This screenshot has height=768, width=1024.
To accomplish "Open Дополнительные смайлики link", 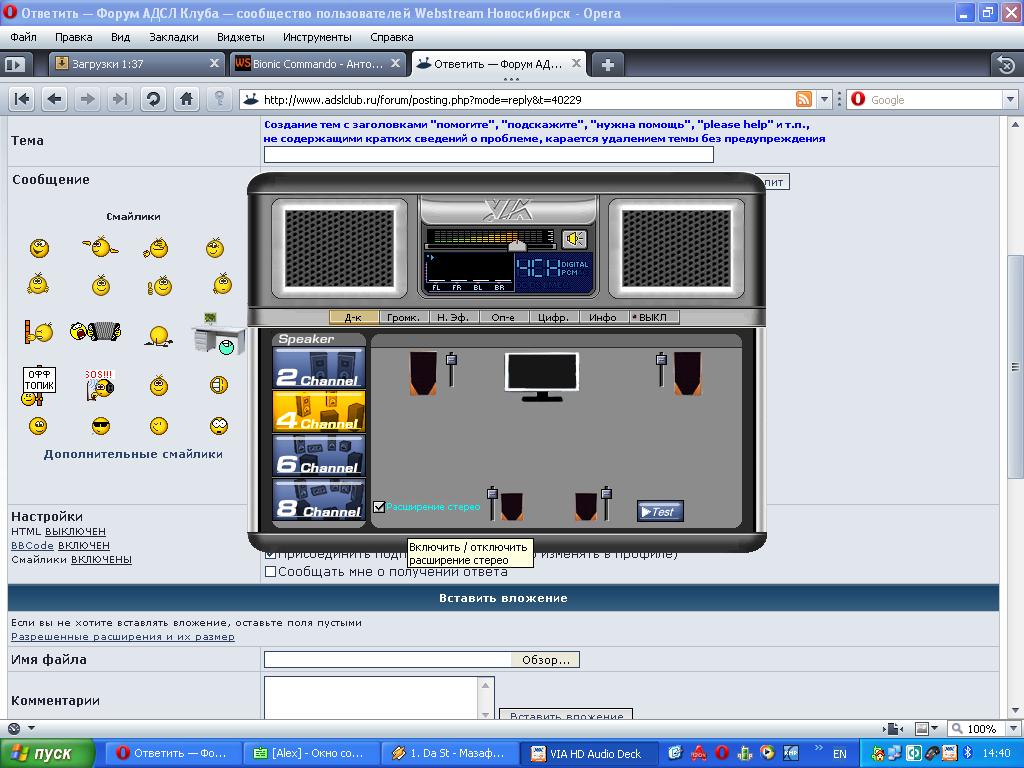I will click(x=133, y=454).
